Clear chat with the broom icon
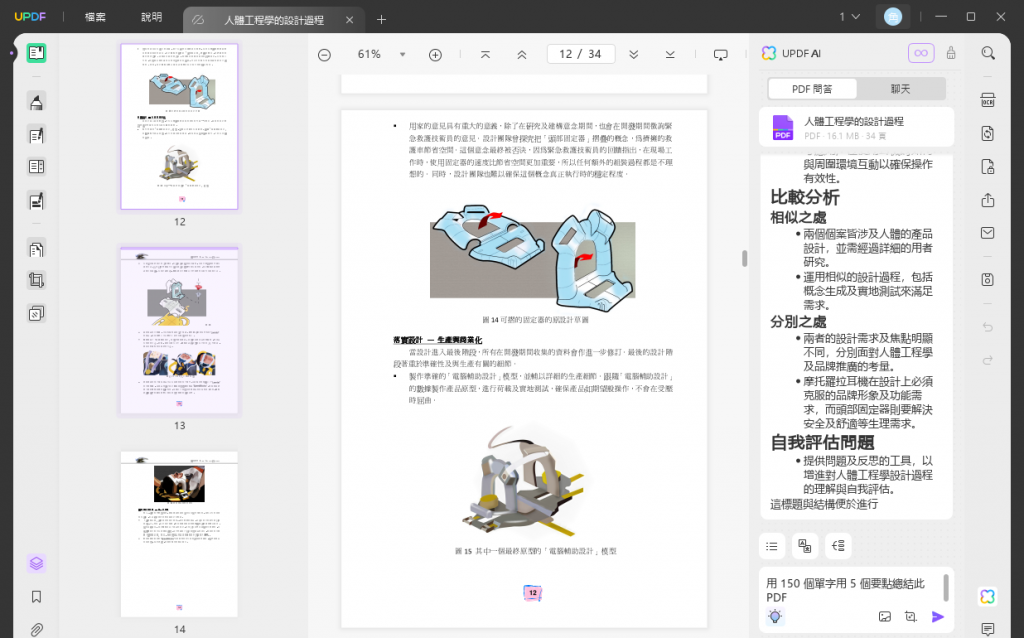 951,53
